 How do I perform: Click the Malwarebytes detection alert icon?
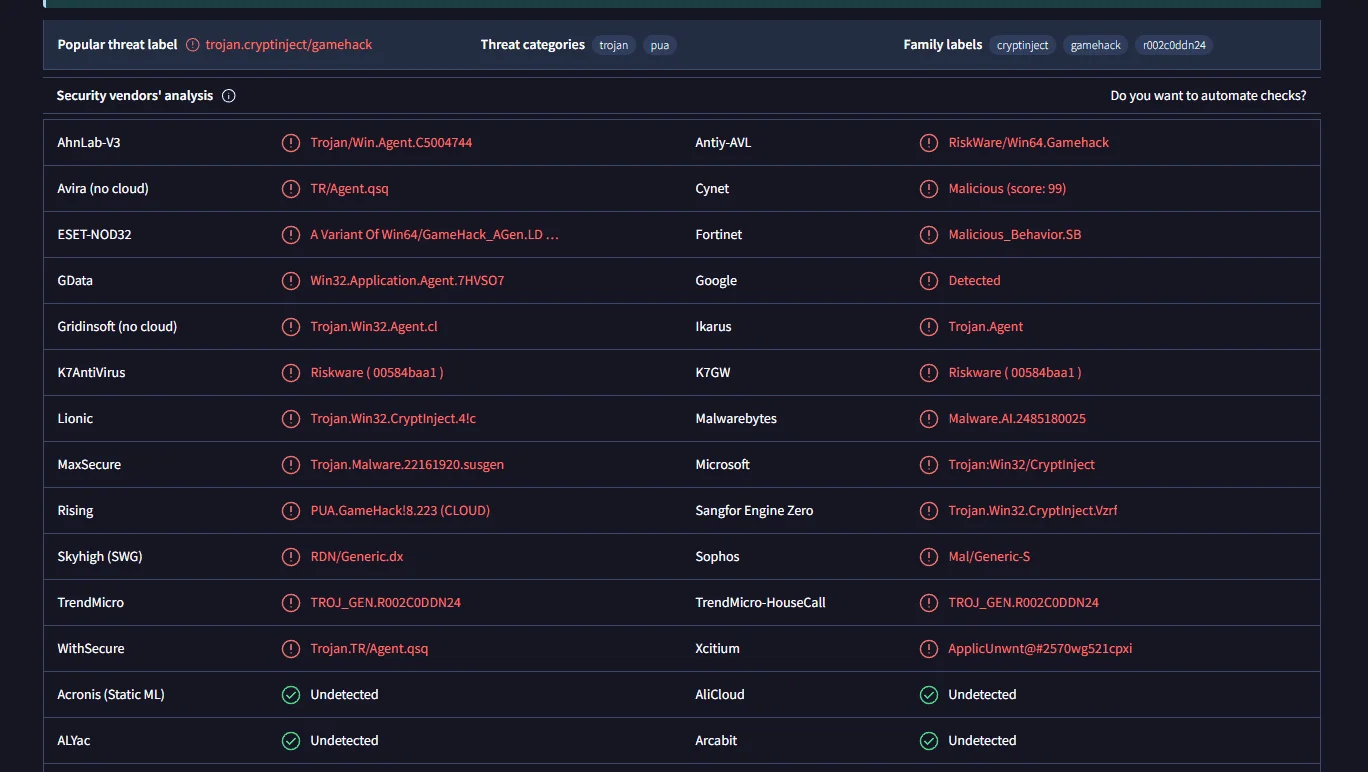click(x=929, y=419)
